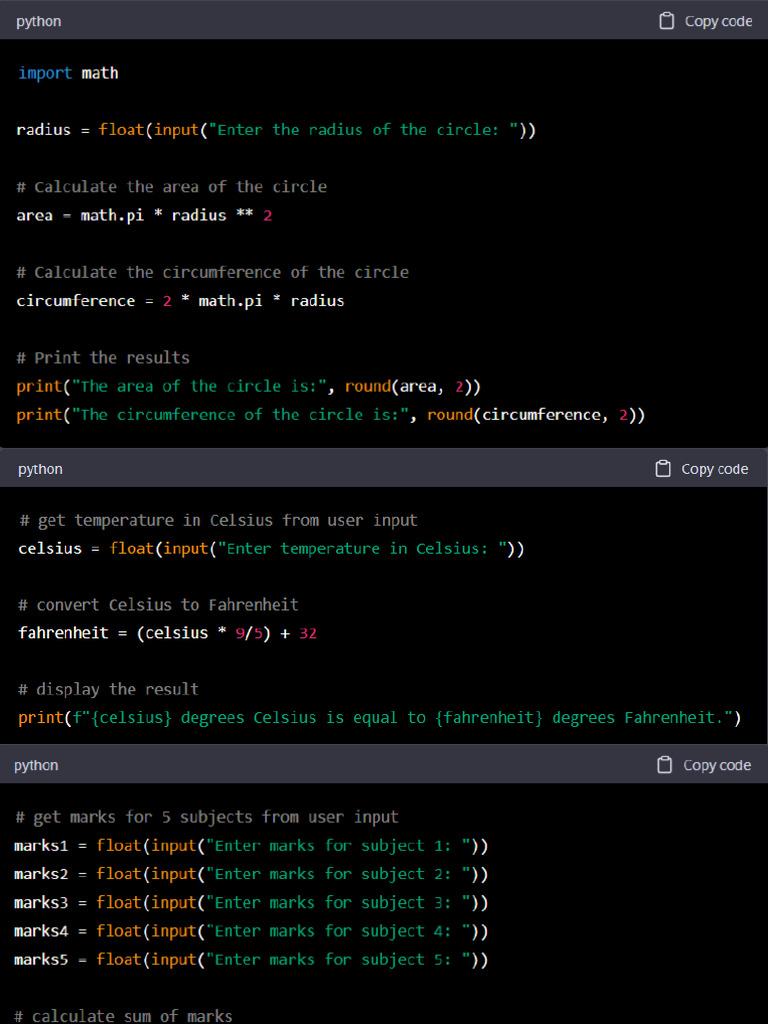The image size is (768, 1024).
Task: Click clipboard icon above the subject marks code
Action: tap(665, 765)
